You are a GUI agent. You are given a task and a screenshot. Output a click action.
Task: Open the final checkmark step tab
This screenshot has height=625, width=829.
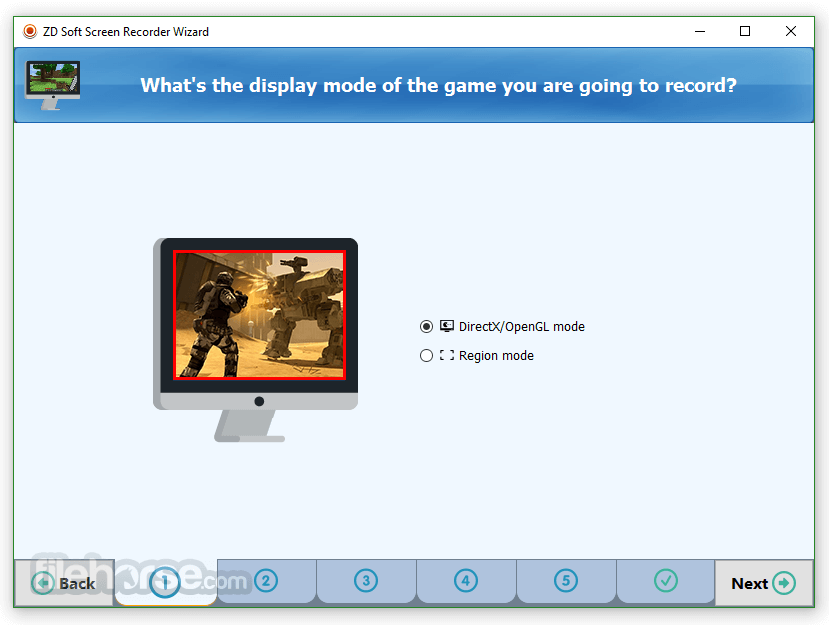tap(666, 581)
